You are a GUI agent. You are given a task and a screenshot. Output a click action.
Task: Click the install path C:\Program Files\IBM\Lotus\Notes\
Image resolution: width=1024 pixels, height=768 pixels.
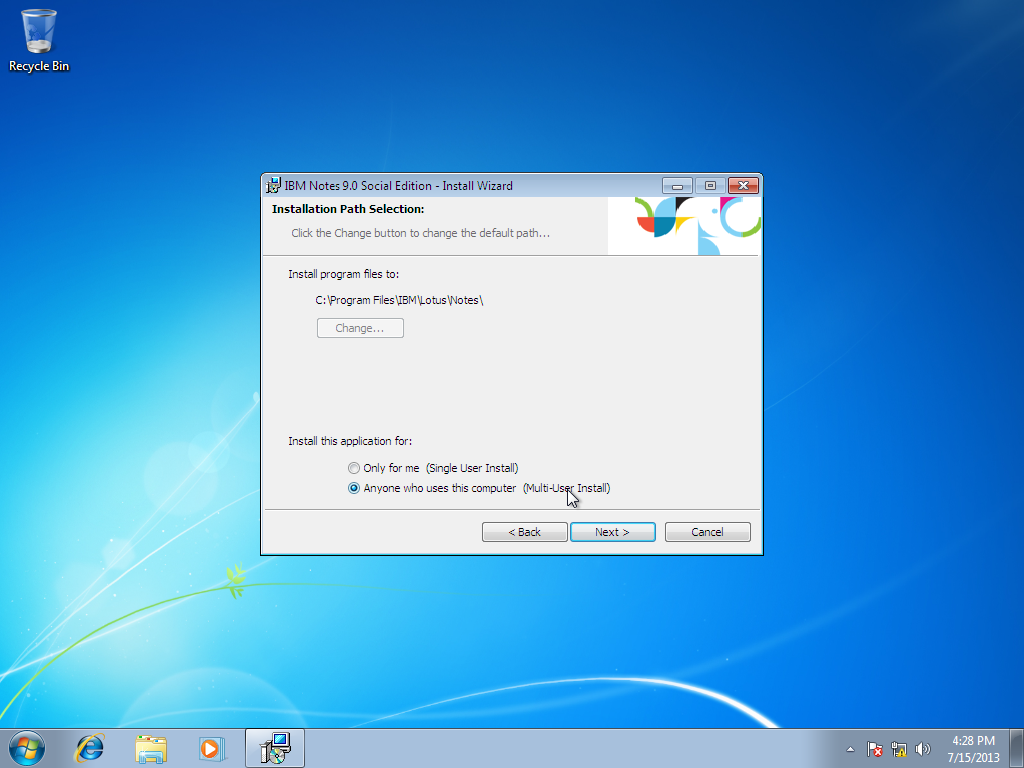[400, 299]
